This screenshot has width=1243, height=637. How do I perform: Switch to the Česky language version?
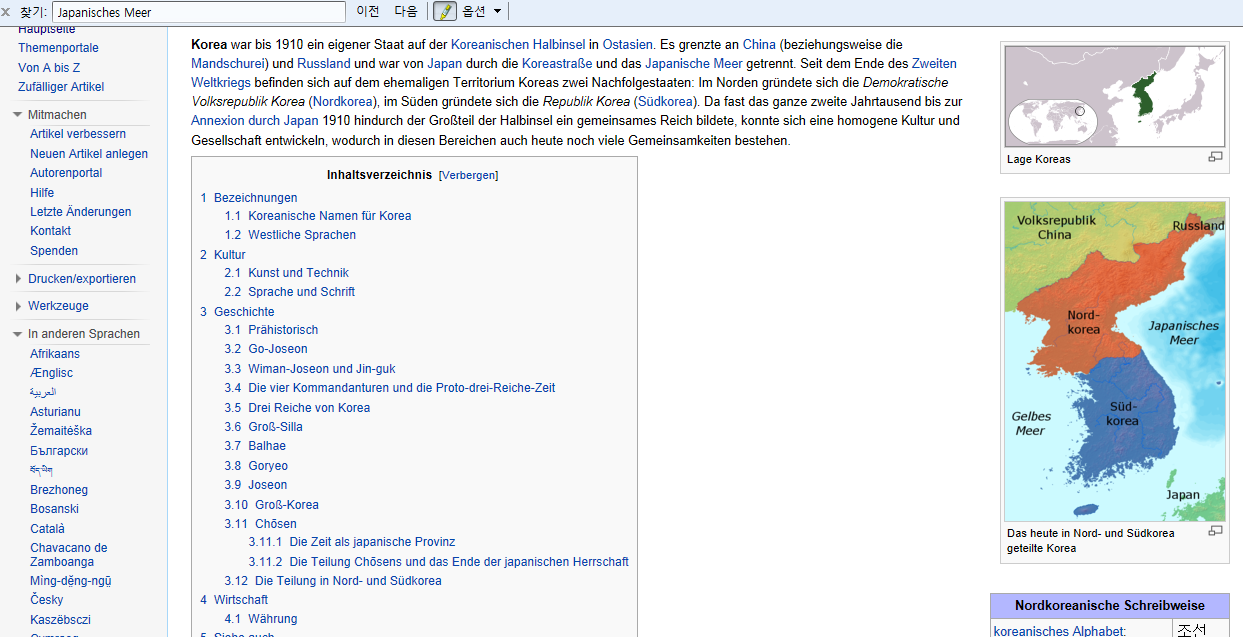(x=46, y=600)
